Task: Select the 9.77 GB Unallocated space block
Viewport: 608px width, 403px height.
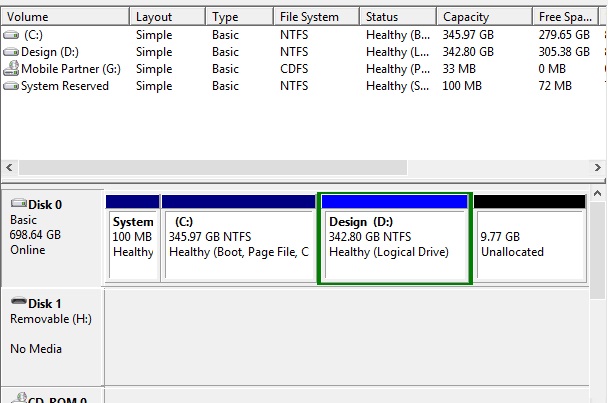Action: click(x=530, y=238)
